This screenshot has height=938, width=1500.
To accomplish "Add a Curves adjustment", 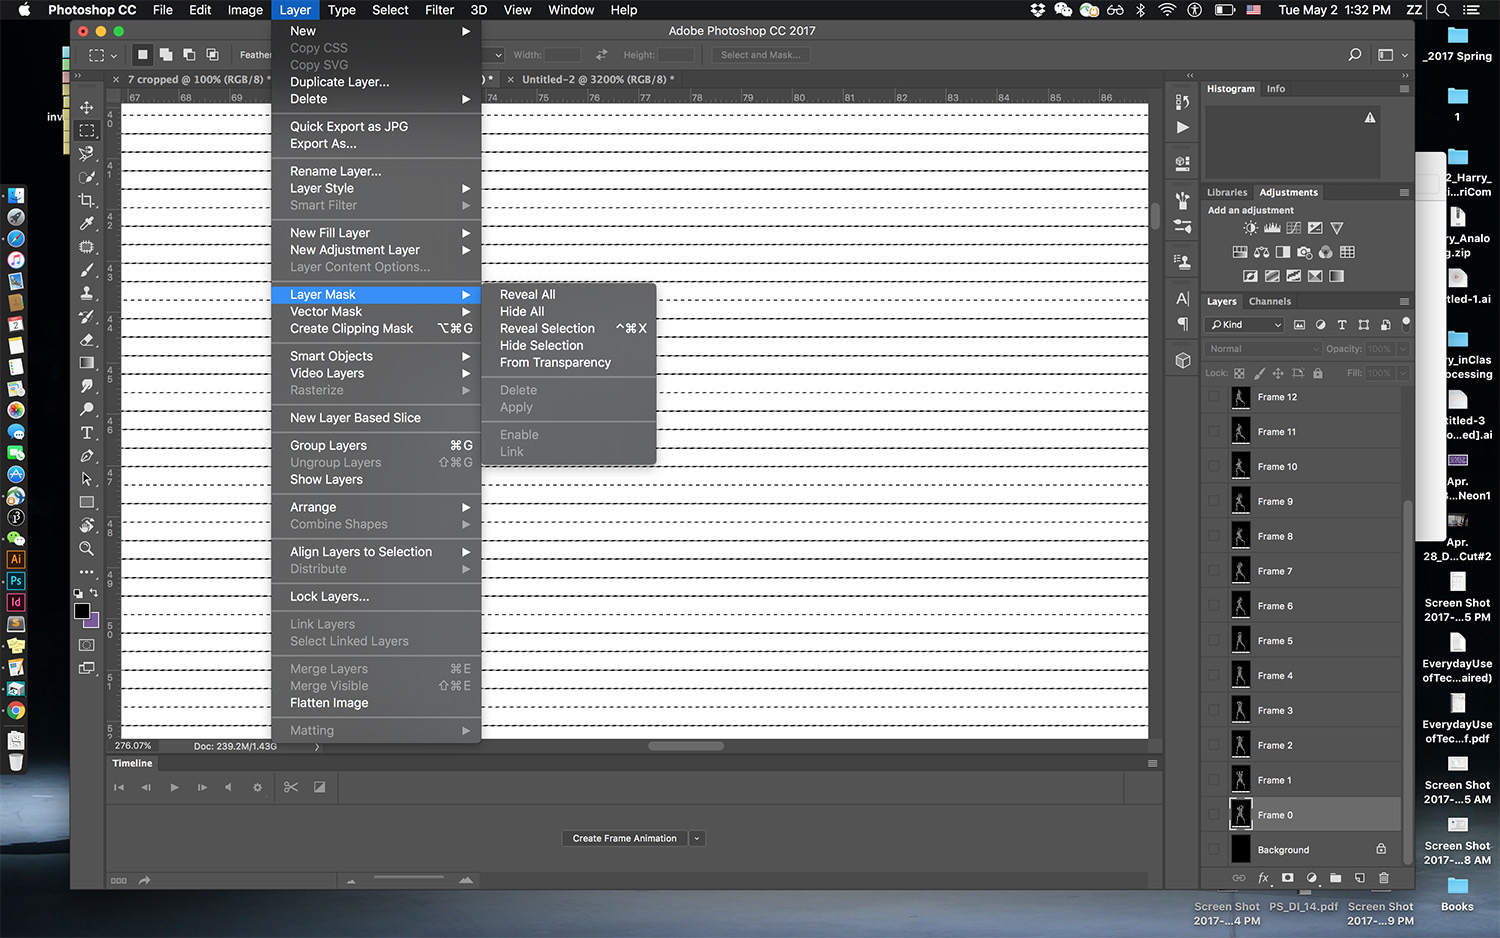I will tap(1293, 228).
